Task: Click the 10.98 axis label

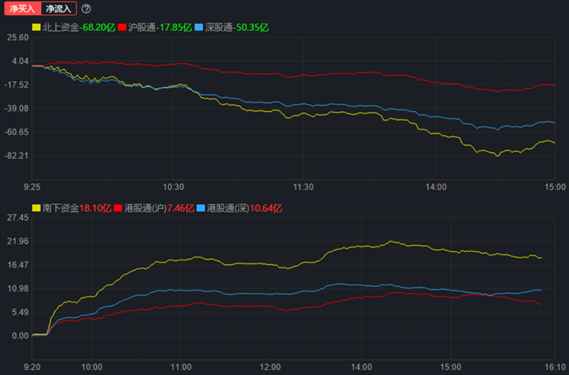Action: pos(18,289)
